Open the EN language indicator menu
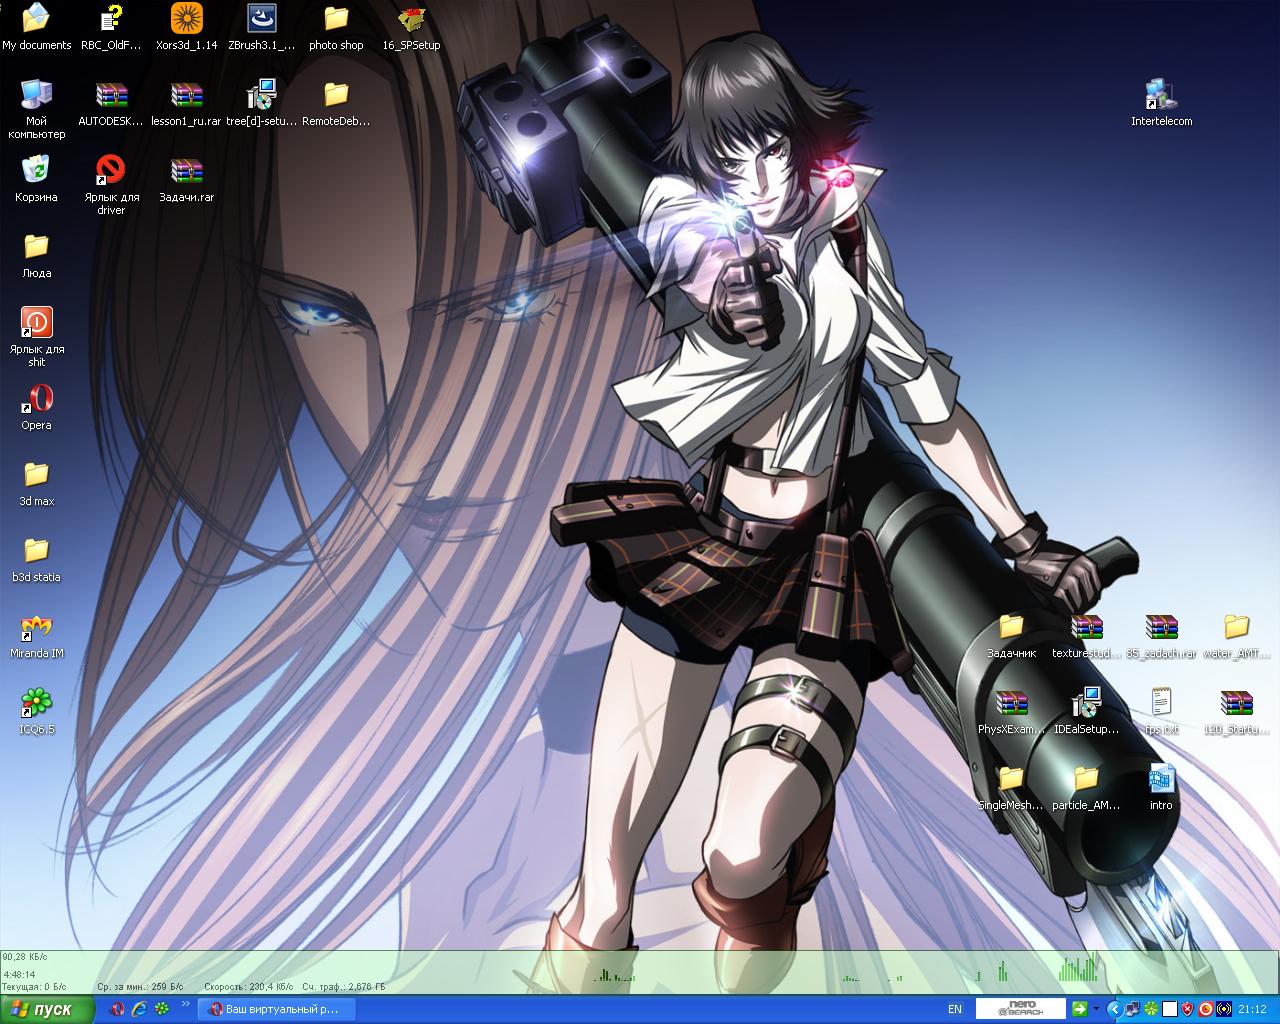 click(955, 1009)
